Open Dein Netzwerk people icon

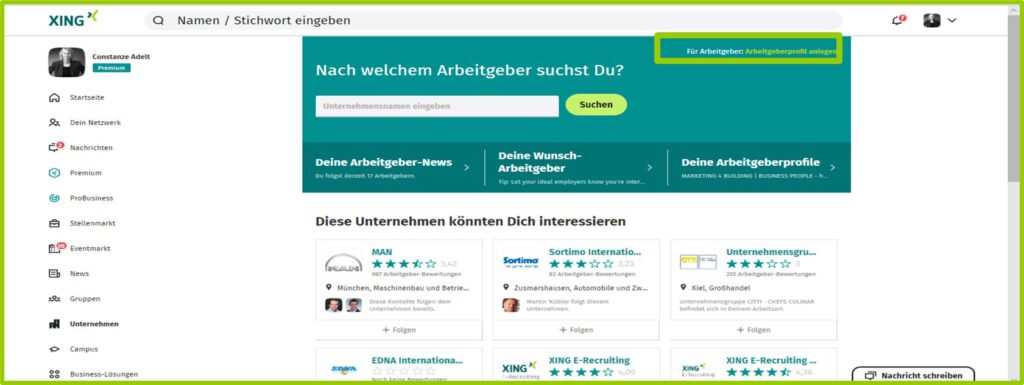[x=55, y=123]
